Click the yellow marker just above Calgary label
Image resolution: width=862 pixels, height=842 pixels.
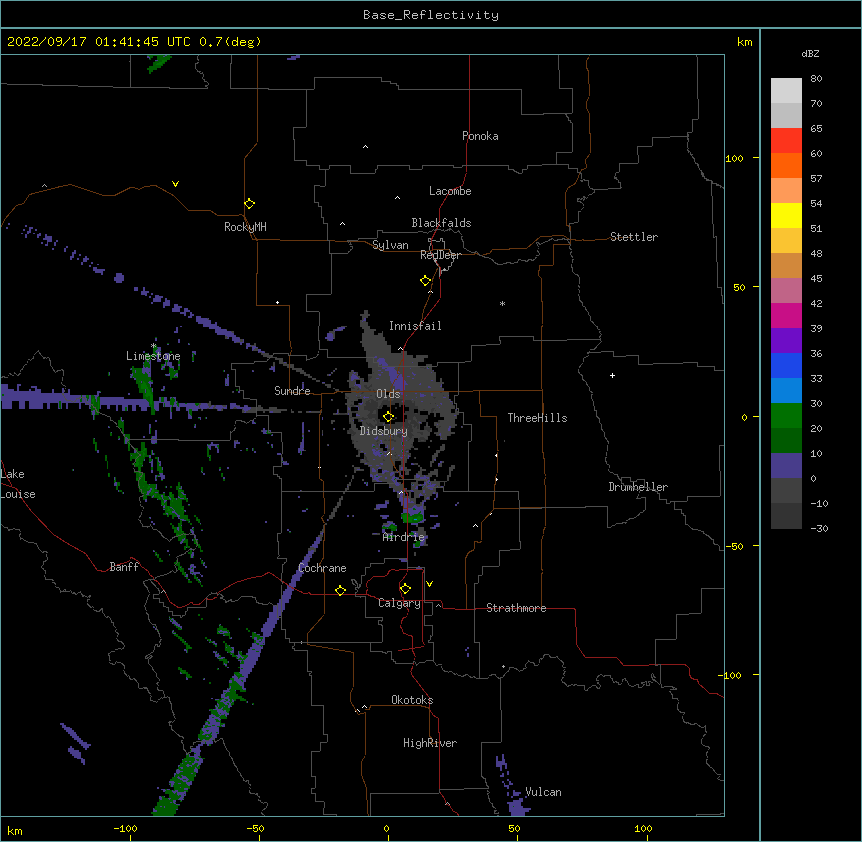(405, 589)
